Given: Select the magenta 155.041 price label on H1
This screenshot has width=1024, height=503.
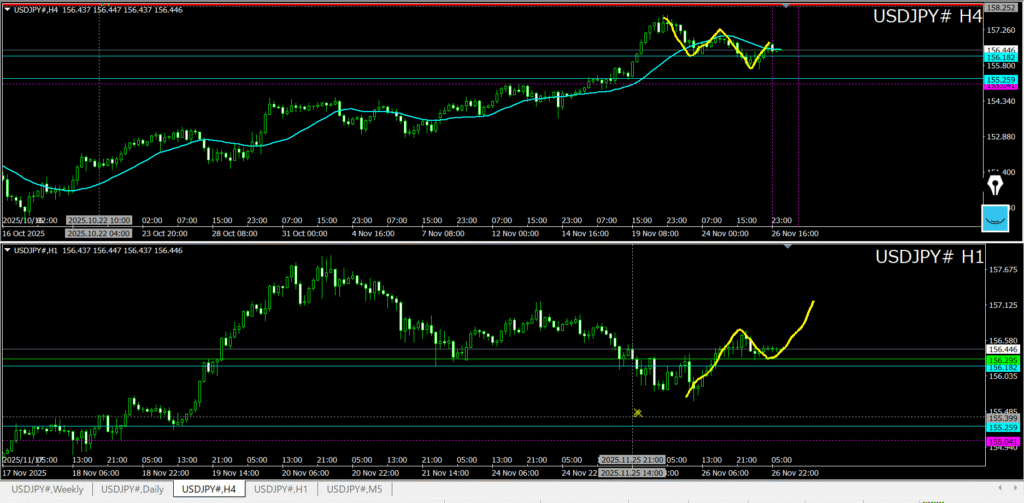Looking at the screenshot, I should [x=1001, y=441].
